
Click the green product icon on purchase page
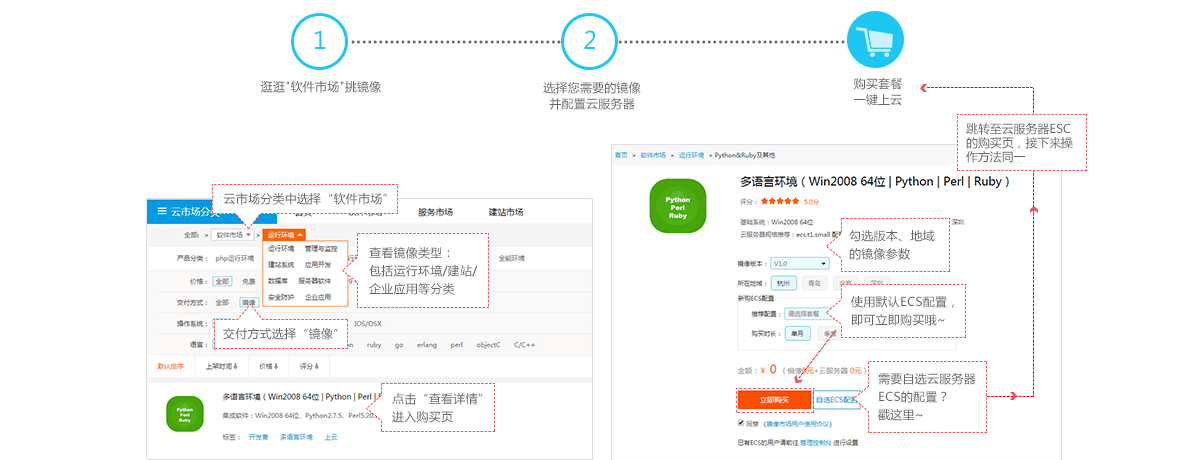678,207
